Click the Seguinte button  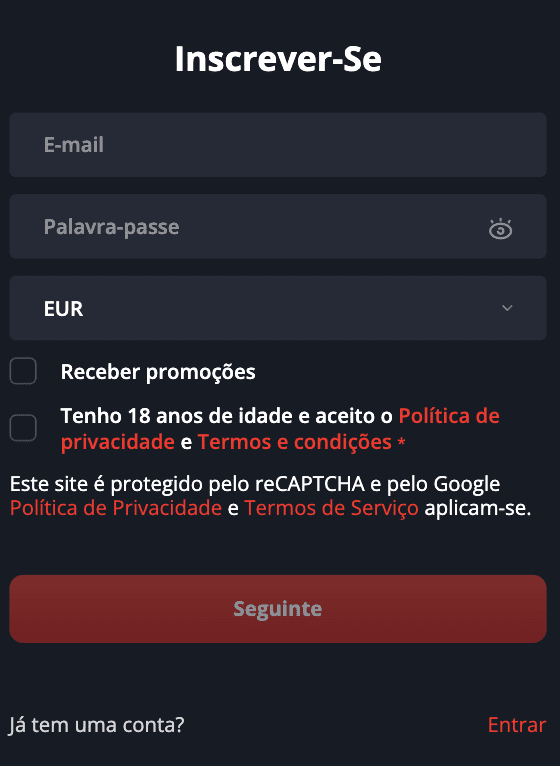pyautogui.click(x=278, y=609)
